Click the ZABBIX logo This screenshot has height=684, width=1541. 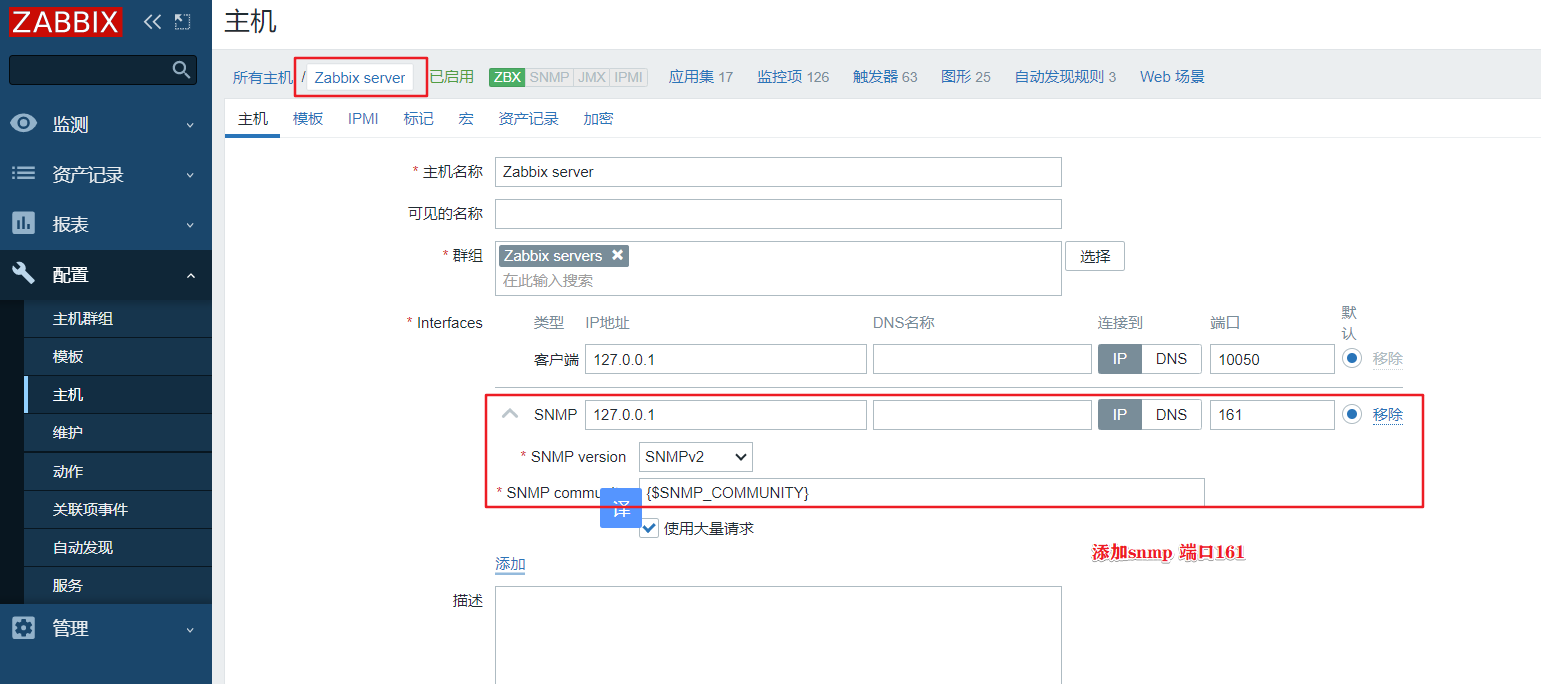[x=66, y=22]
